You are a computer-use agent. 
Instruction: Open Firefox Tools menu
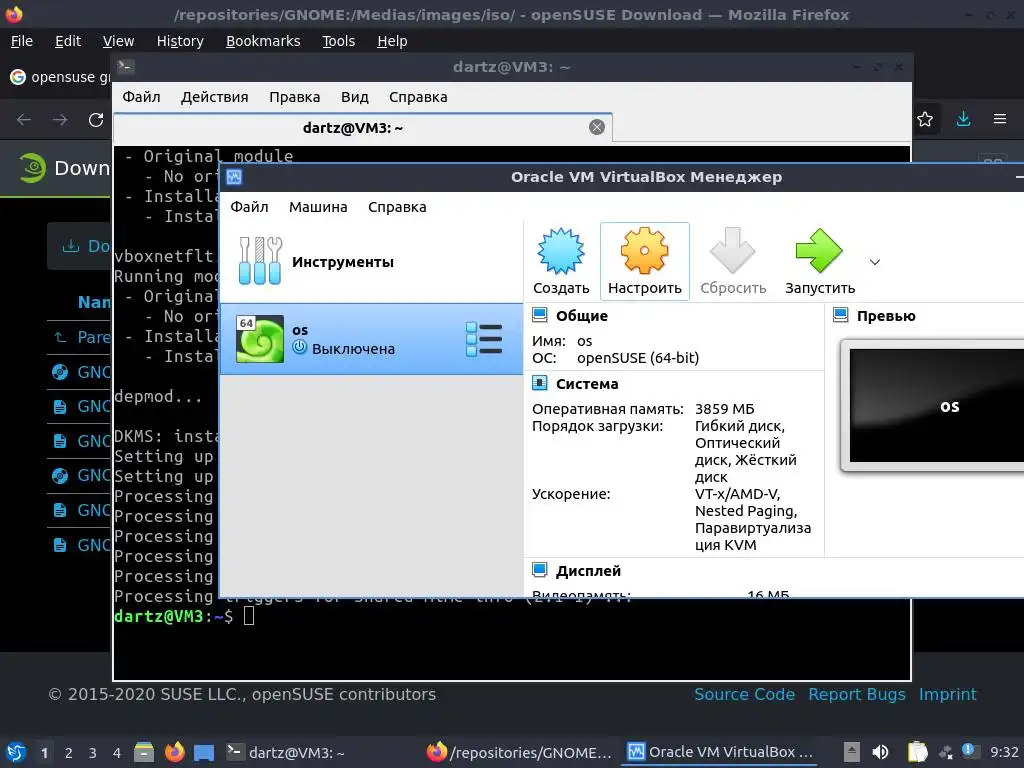(x=338, y=41)
